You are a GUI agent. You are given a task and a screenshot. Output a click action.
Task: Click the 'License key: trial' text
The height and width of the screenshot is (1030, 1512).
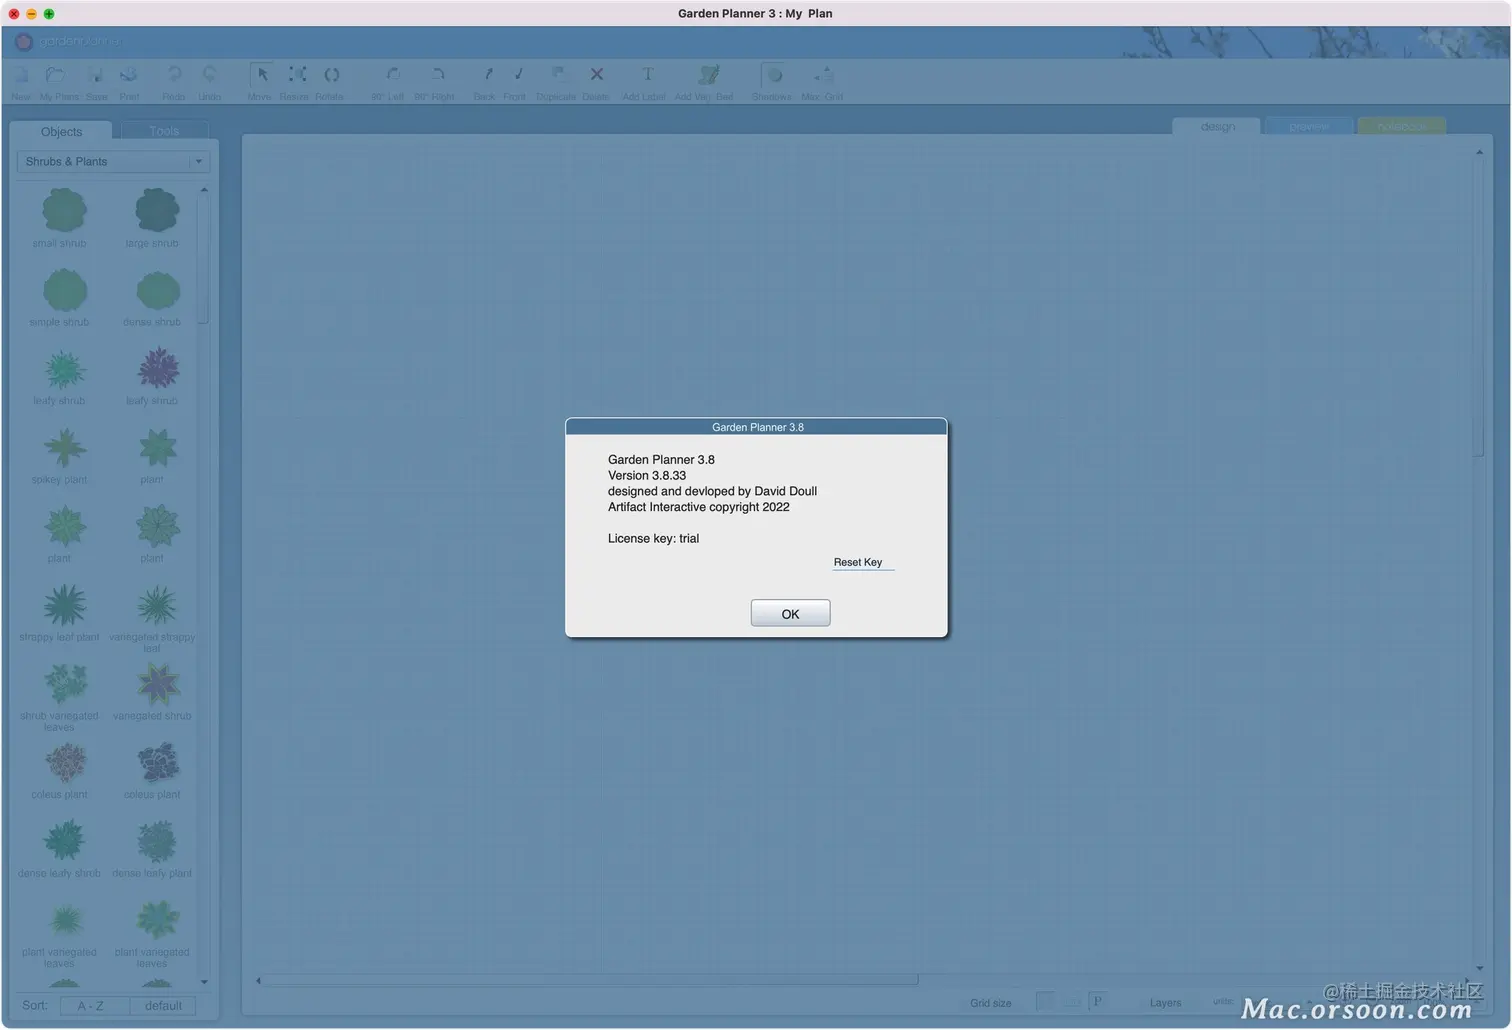click(653, 538)
